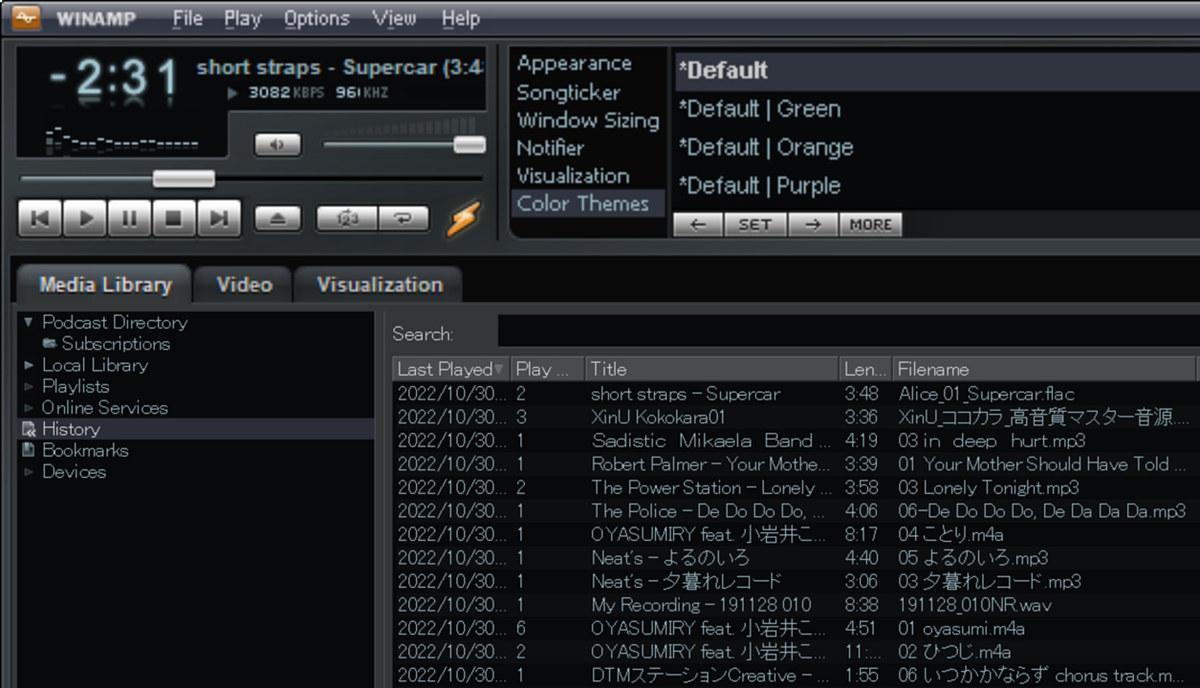Screen dimensions: 1200x688
Task: Select the Appearance settings entry
Action: click(574, 63)
